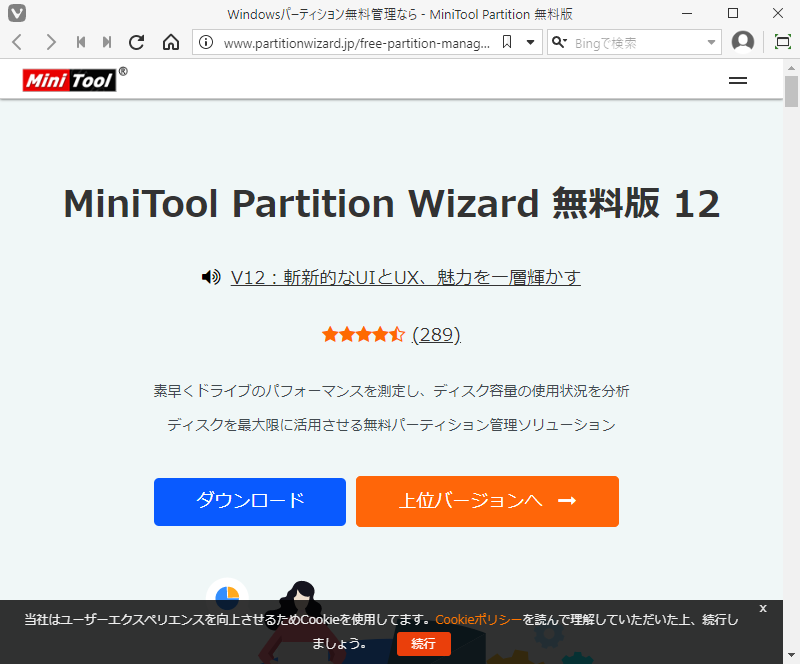The image size is (800, 664).
Task: Click the rewind history button
Action: pyautogui.click(x=81, y=42)
